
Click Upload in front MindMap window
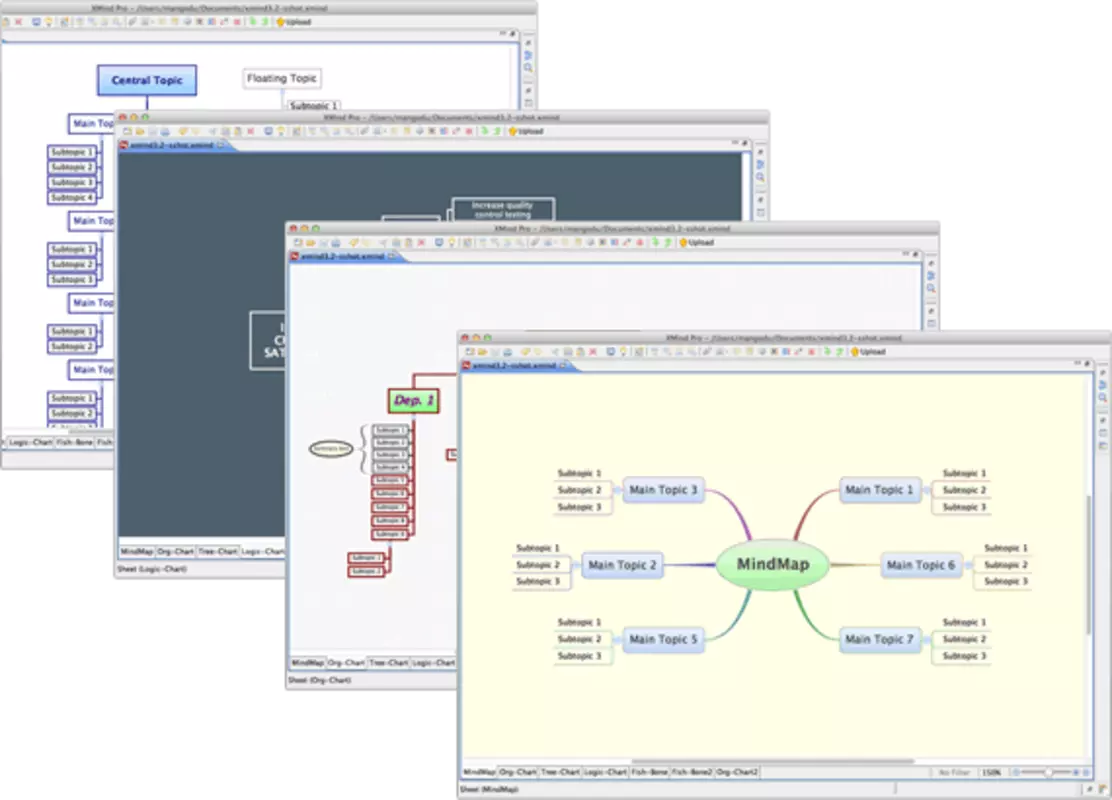pos(868,352)
